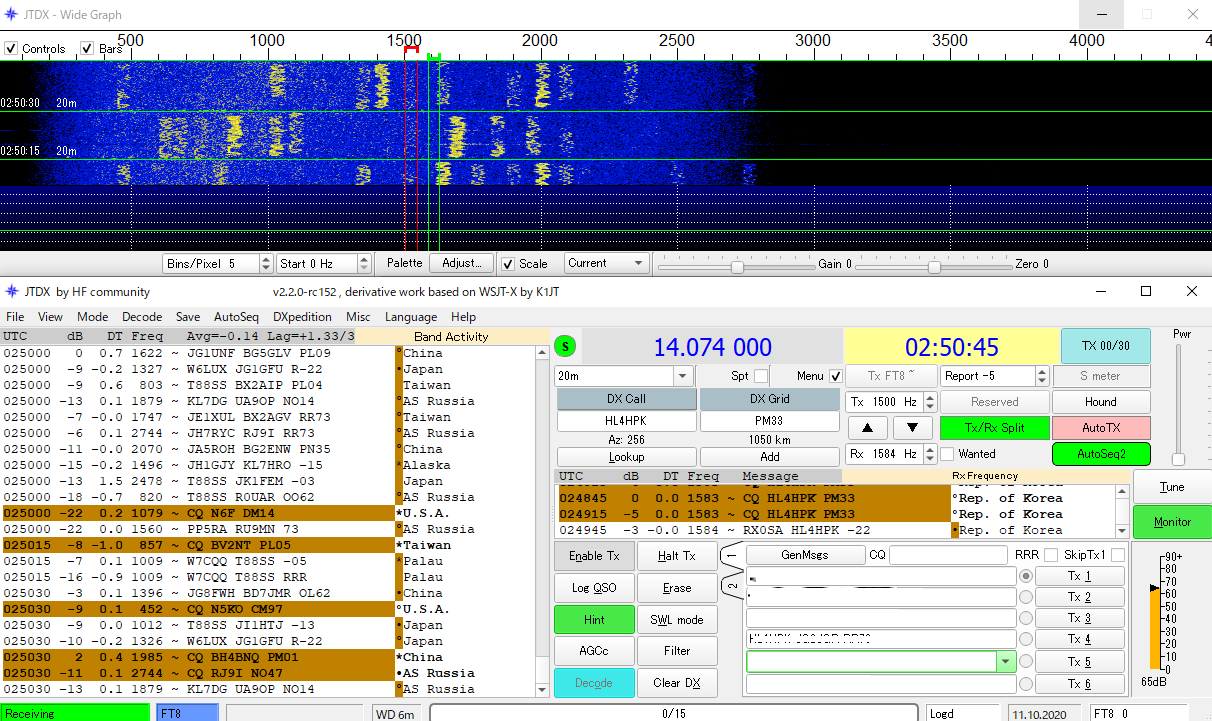This screenshot has height=721, width=1212.
Task: Select the Tx 3 radio button
Action: [1024, 619]
